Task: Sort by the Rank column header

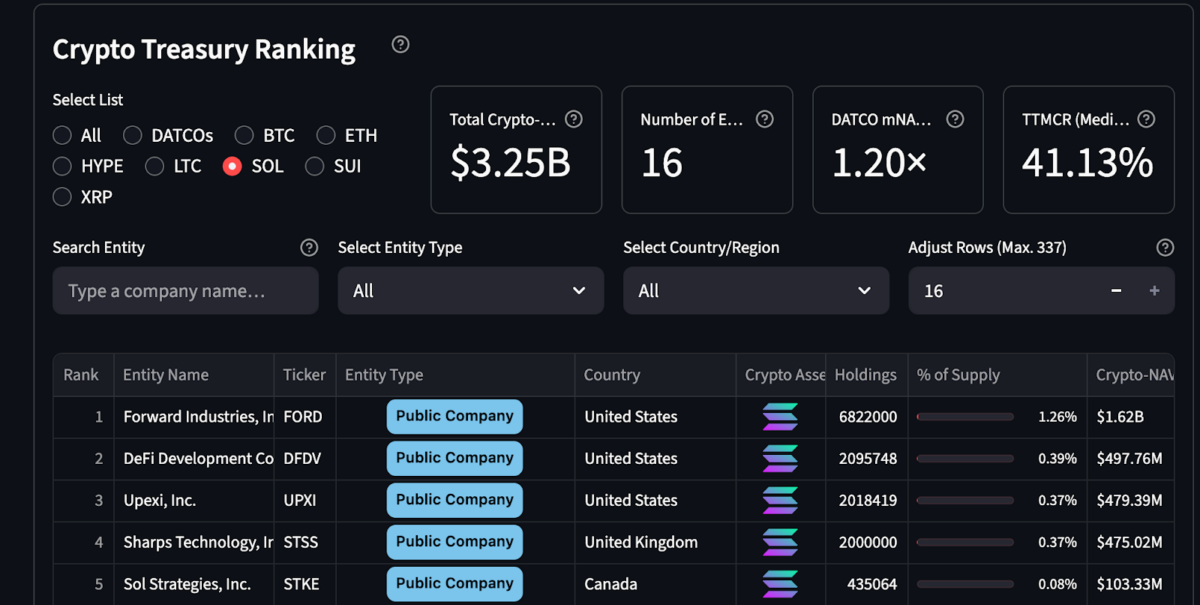Action: (81, 375)
